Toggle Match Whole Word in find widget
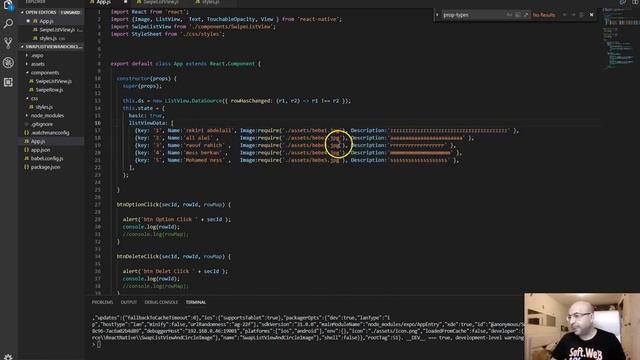This screenshot has width=640, height=360. [518, 15]
